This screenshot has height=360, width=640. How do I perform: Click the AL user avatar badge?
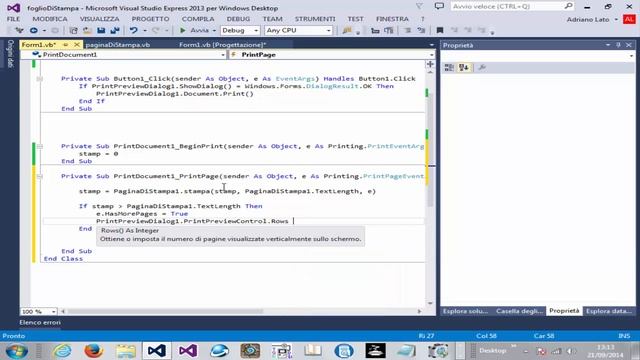629,19
